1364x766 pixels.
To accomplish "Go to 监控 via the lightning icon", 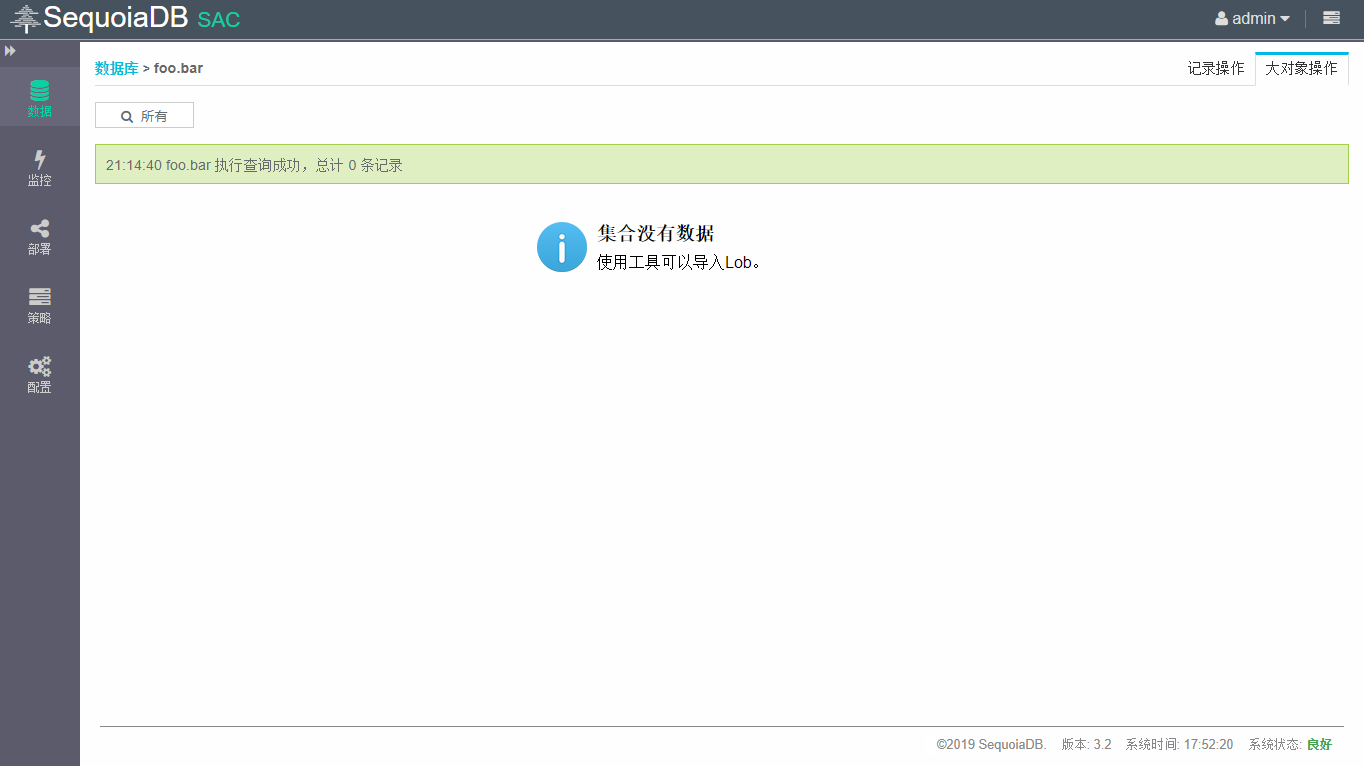I will click(x=39, y=167).
